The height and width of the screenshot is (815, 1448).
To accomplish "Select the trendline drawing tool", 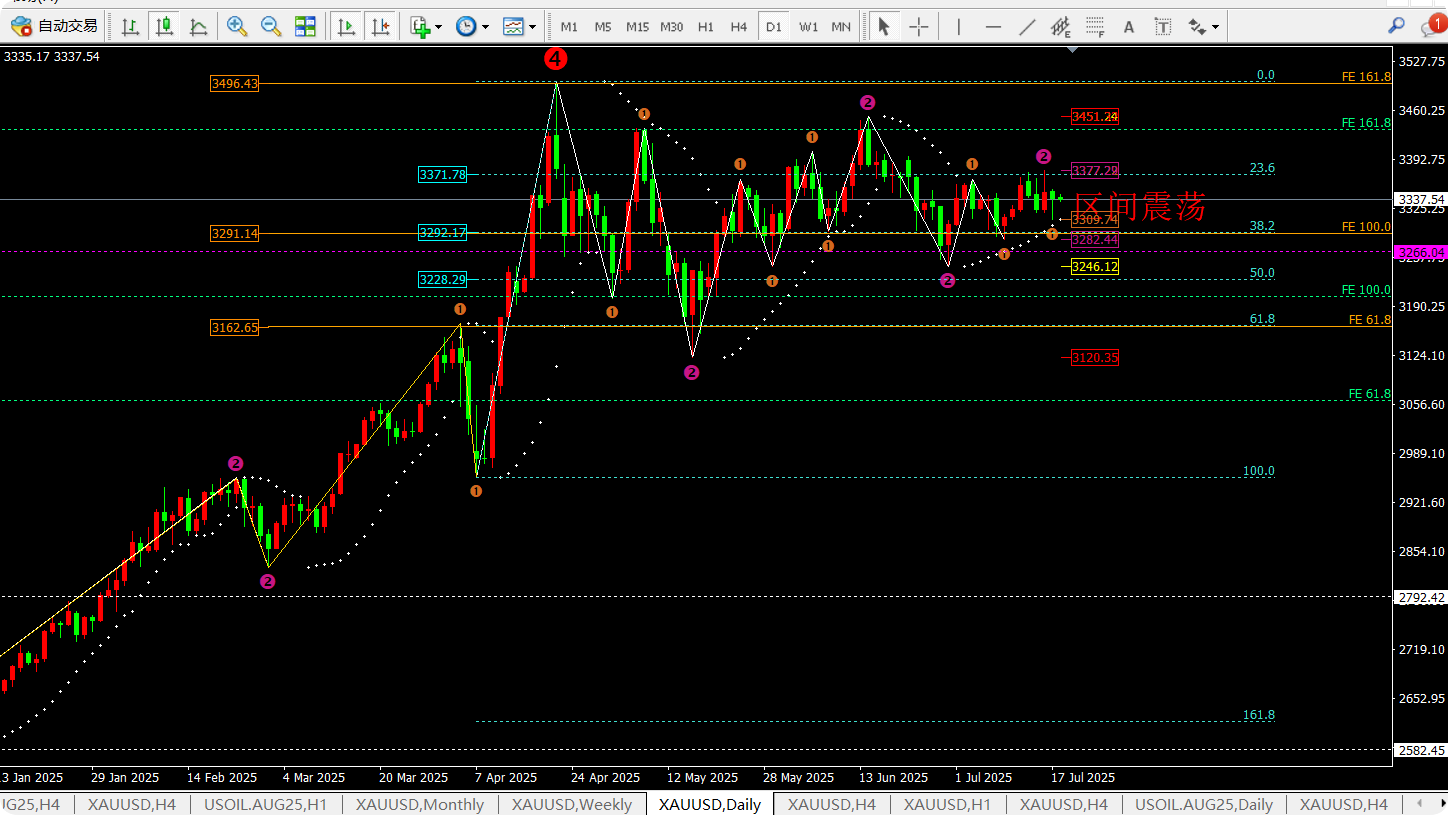I will click(x=1027, y=27).
